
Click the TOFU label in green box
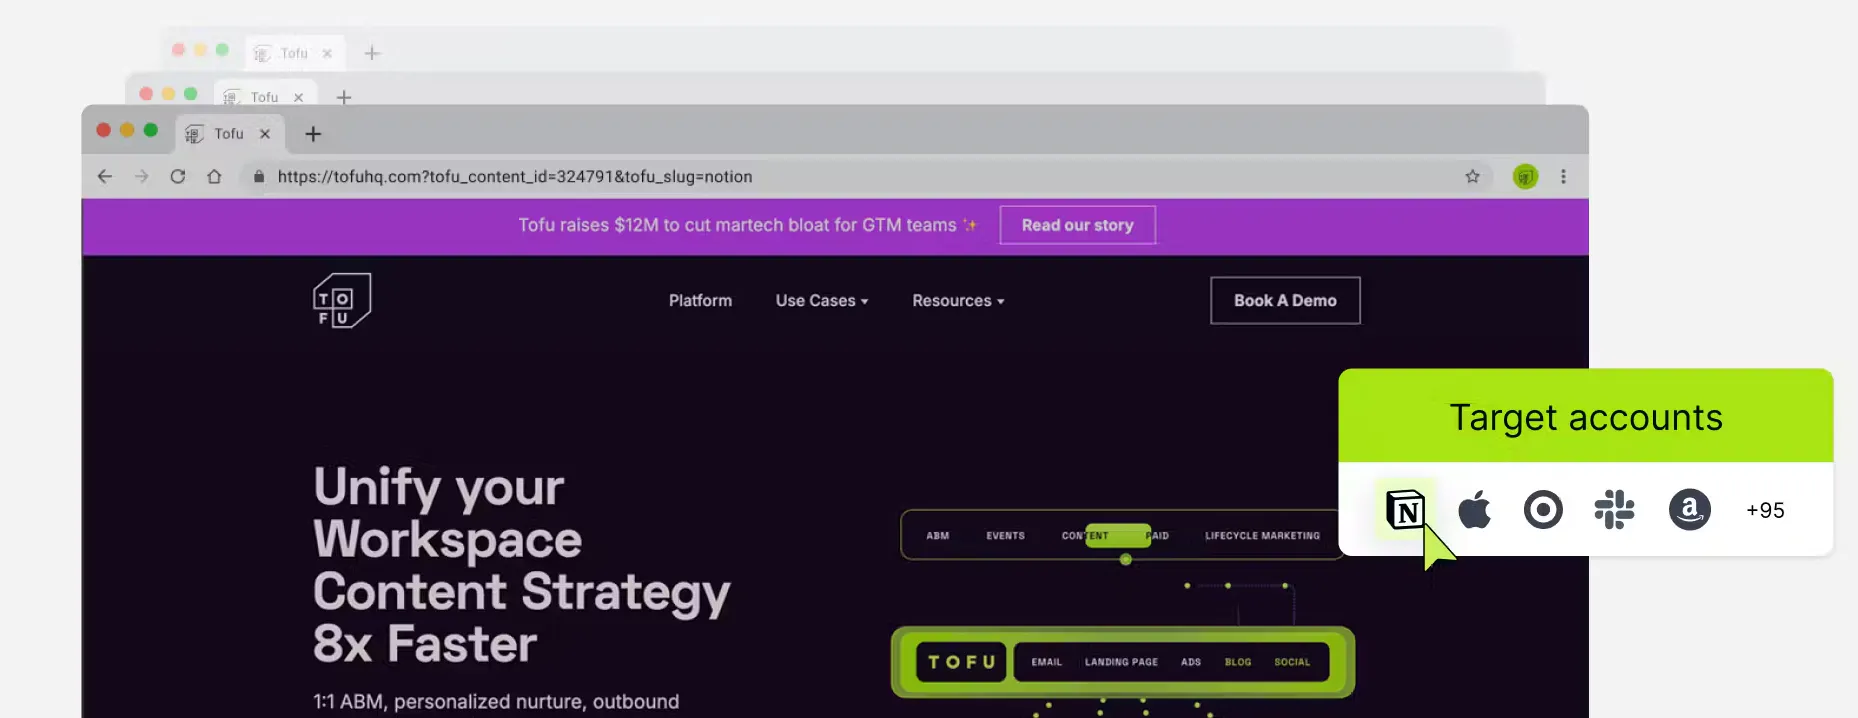point(961,662)
